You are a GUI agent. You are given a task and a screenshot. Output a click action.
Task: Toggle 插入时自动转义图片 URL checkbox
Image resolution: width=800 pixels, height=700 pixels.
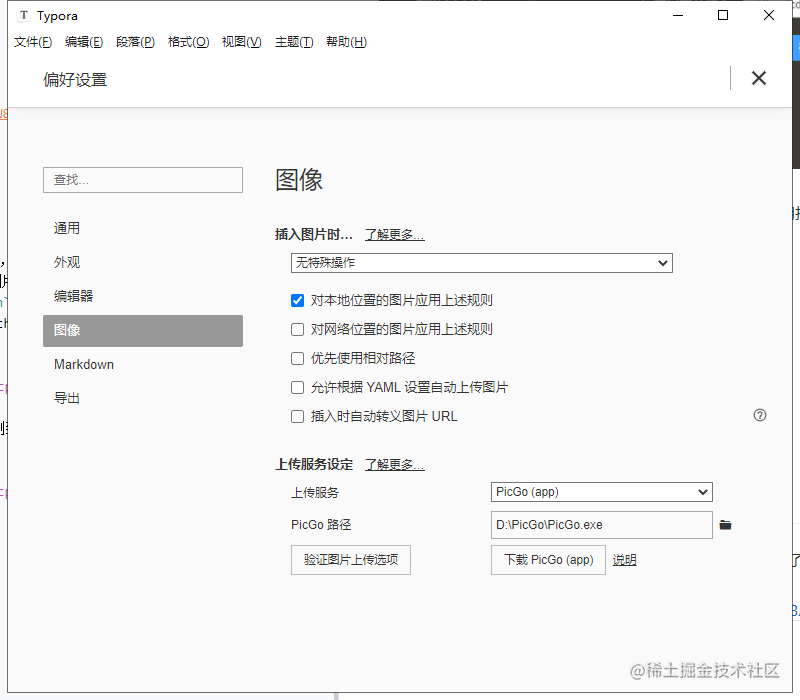click(x=297, y=417)
